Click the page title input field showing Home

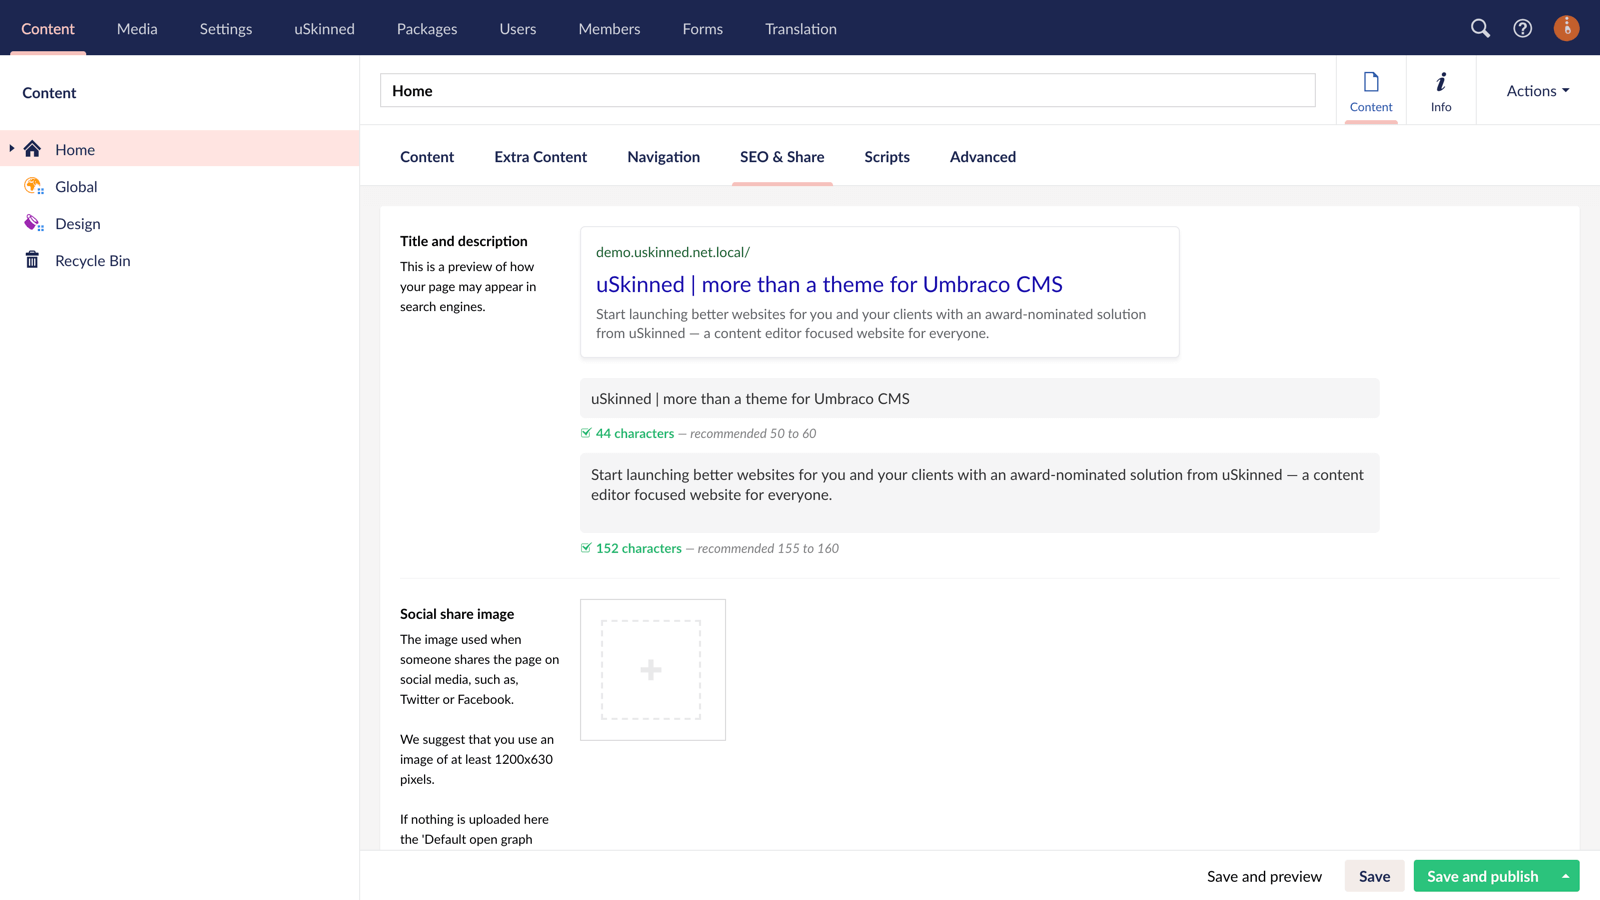pyautogui.click(x=847, y=90)
